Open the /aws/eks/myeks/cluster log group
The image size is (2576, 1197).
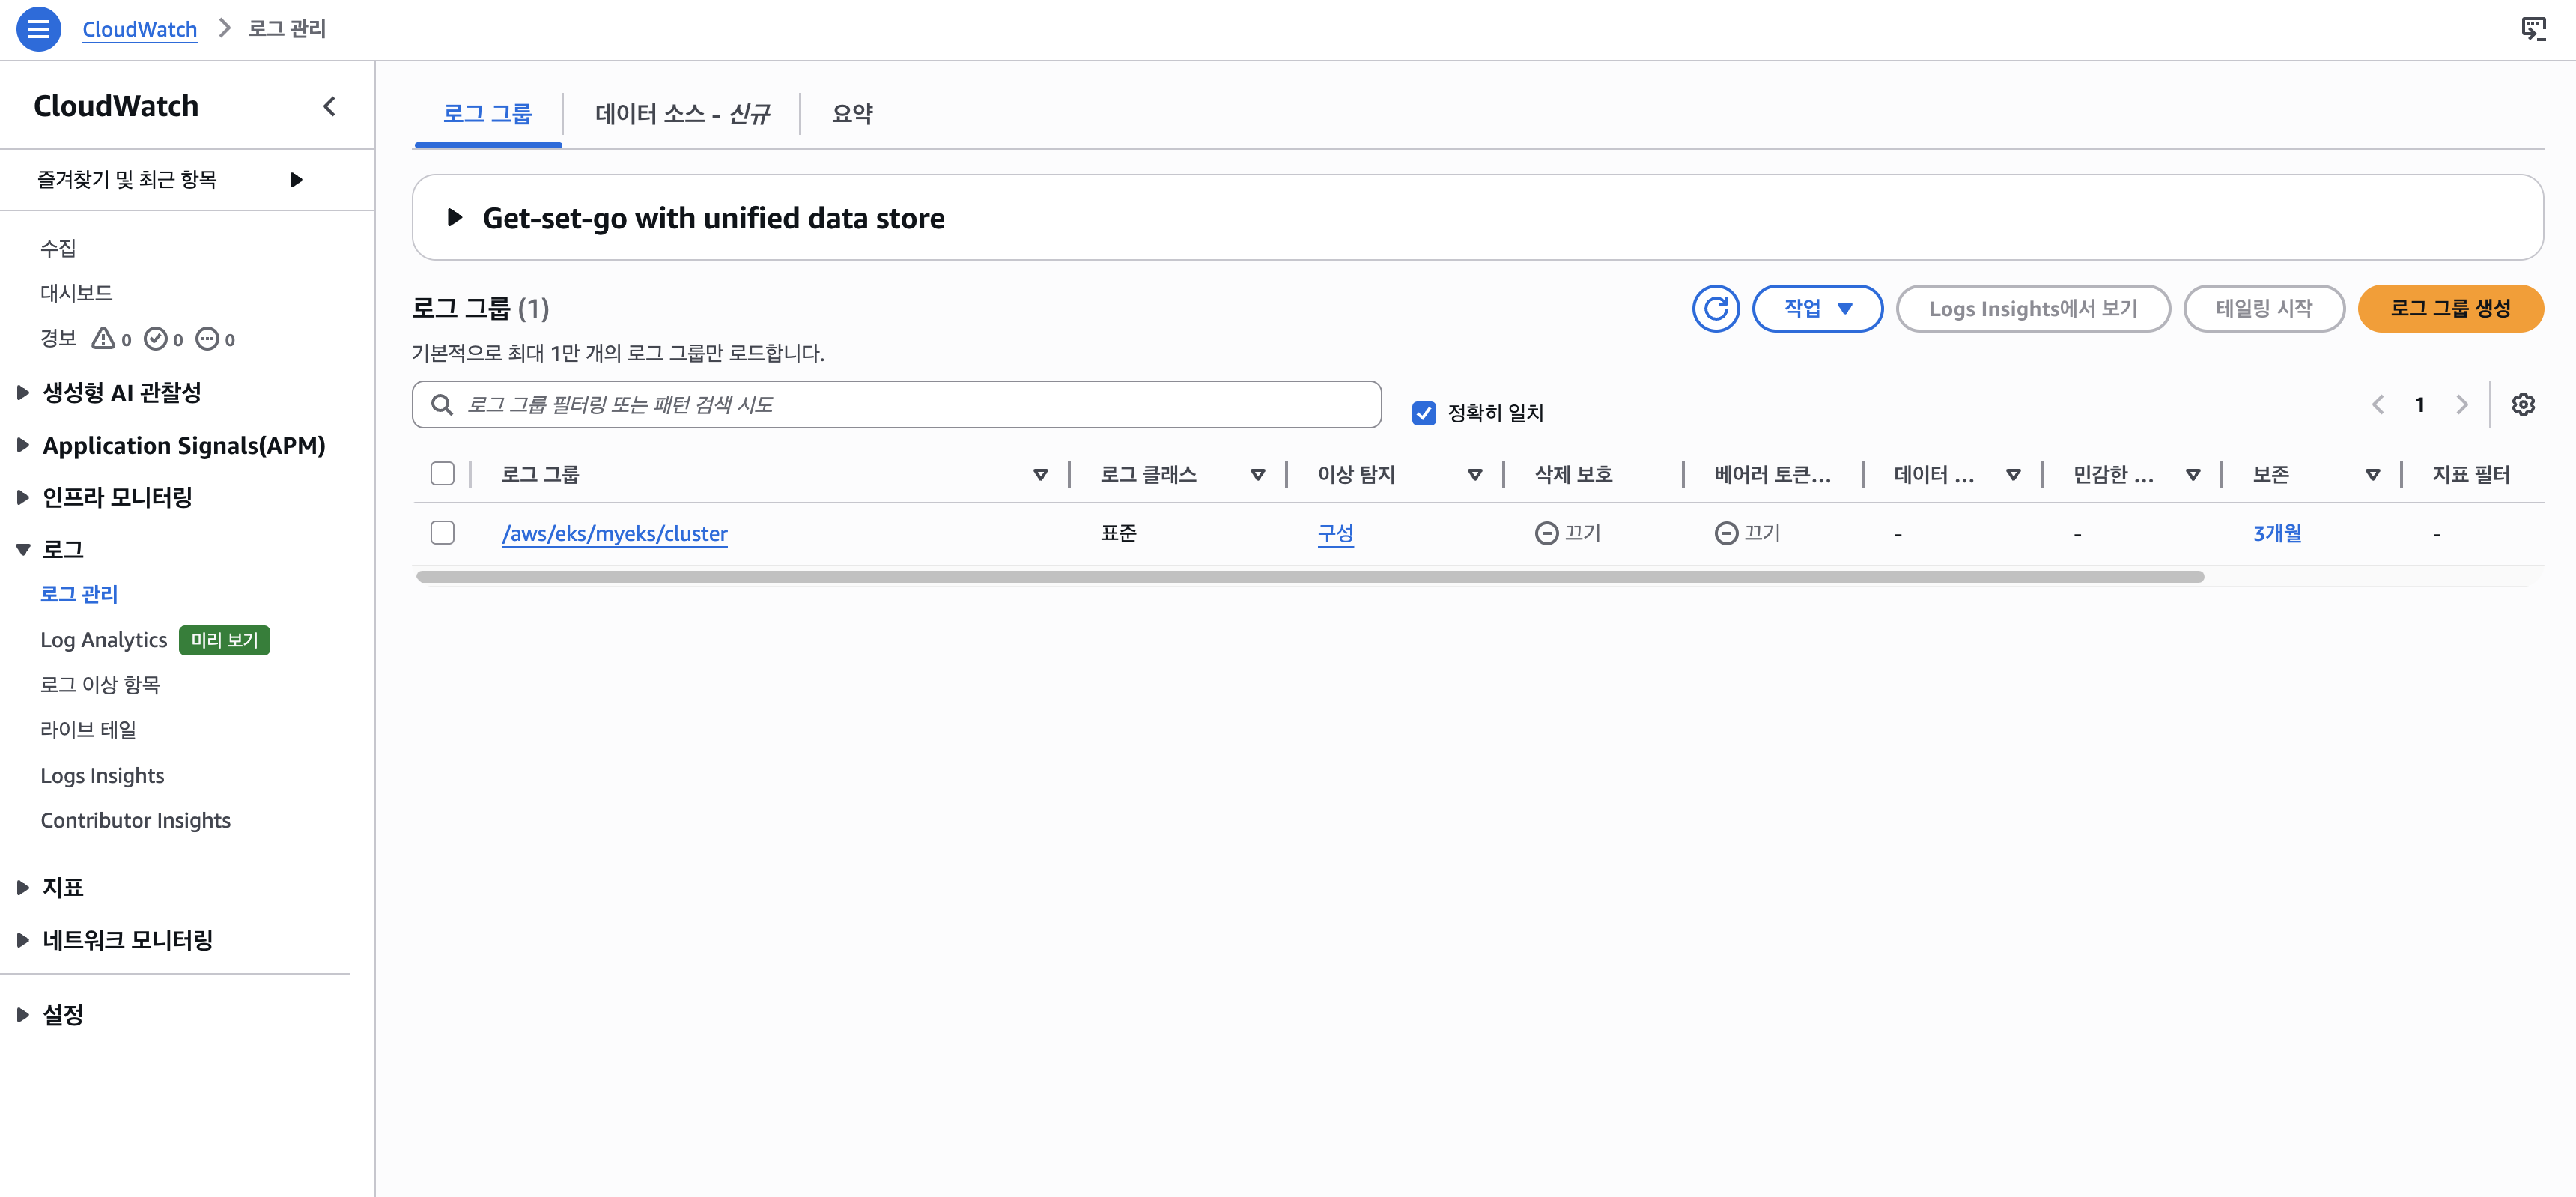click(x=614, y=533)
